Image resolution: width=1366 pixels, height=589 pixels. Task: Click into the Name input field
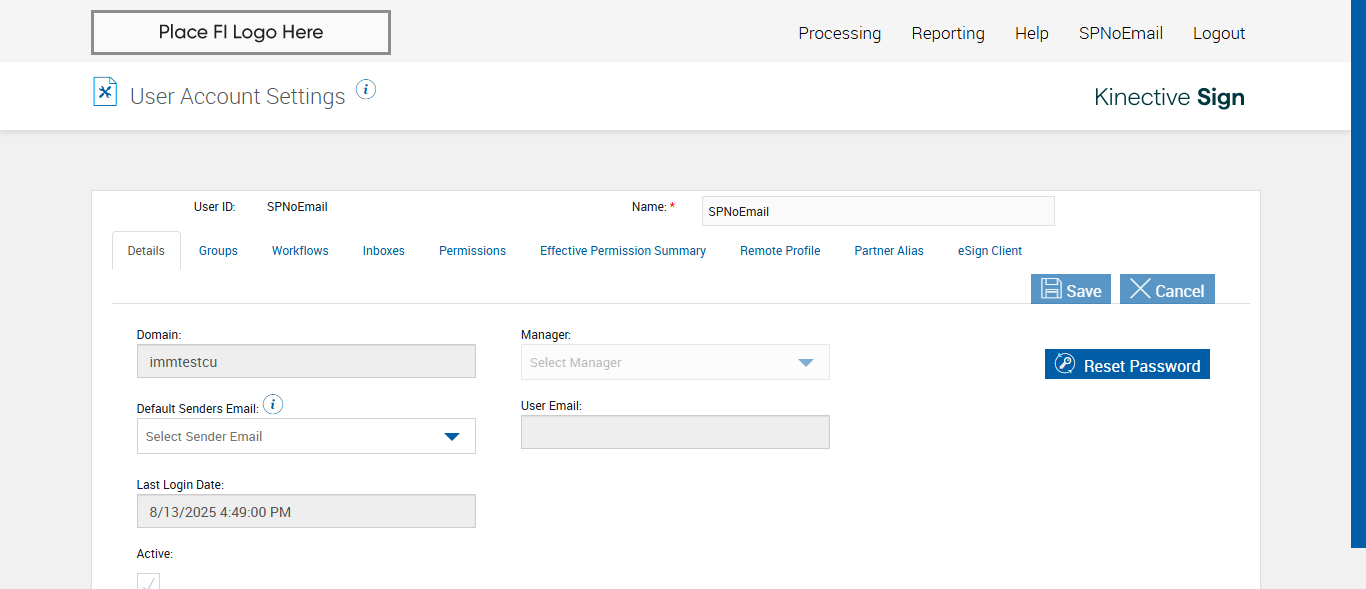point(877,211)
